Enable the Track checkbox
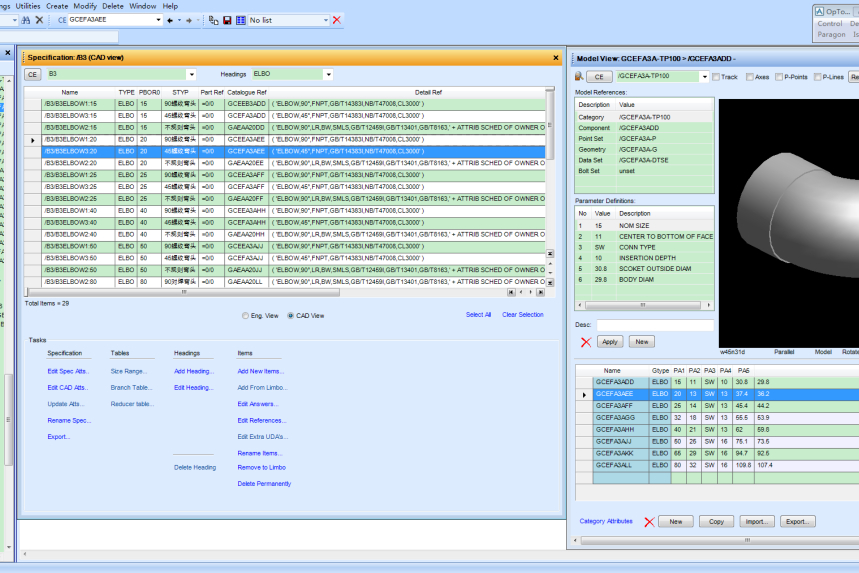Screen dimensions: 859x573 (717, 77)
